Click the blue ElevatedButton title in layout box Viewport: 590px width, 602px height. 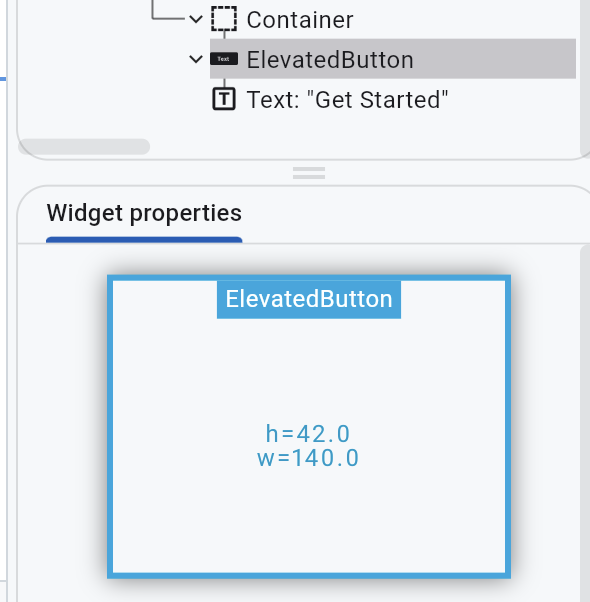309,299
